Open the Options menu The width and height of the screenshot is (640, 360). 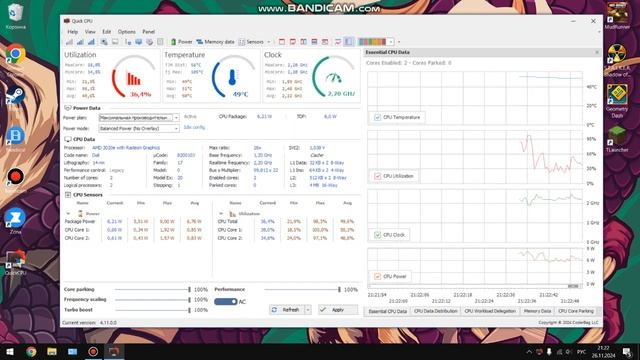[127, 31]
